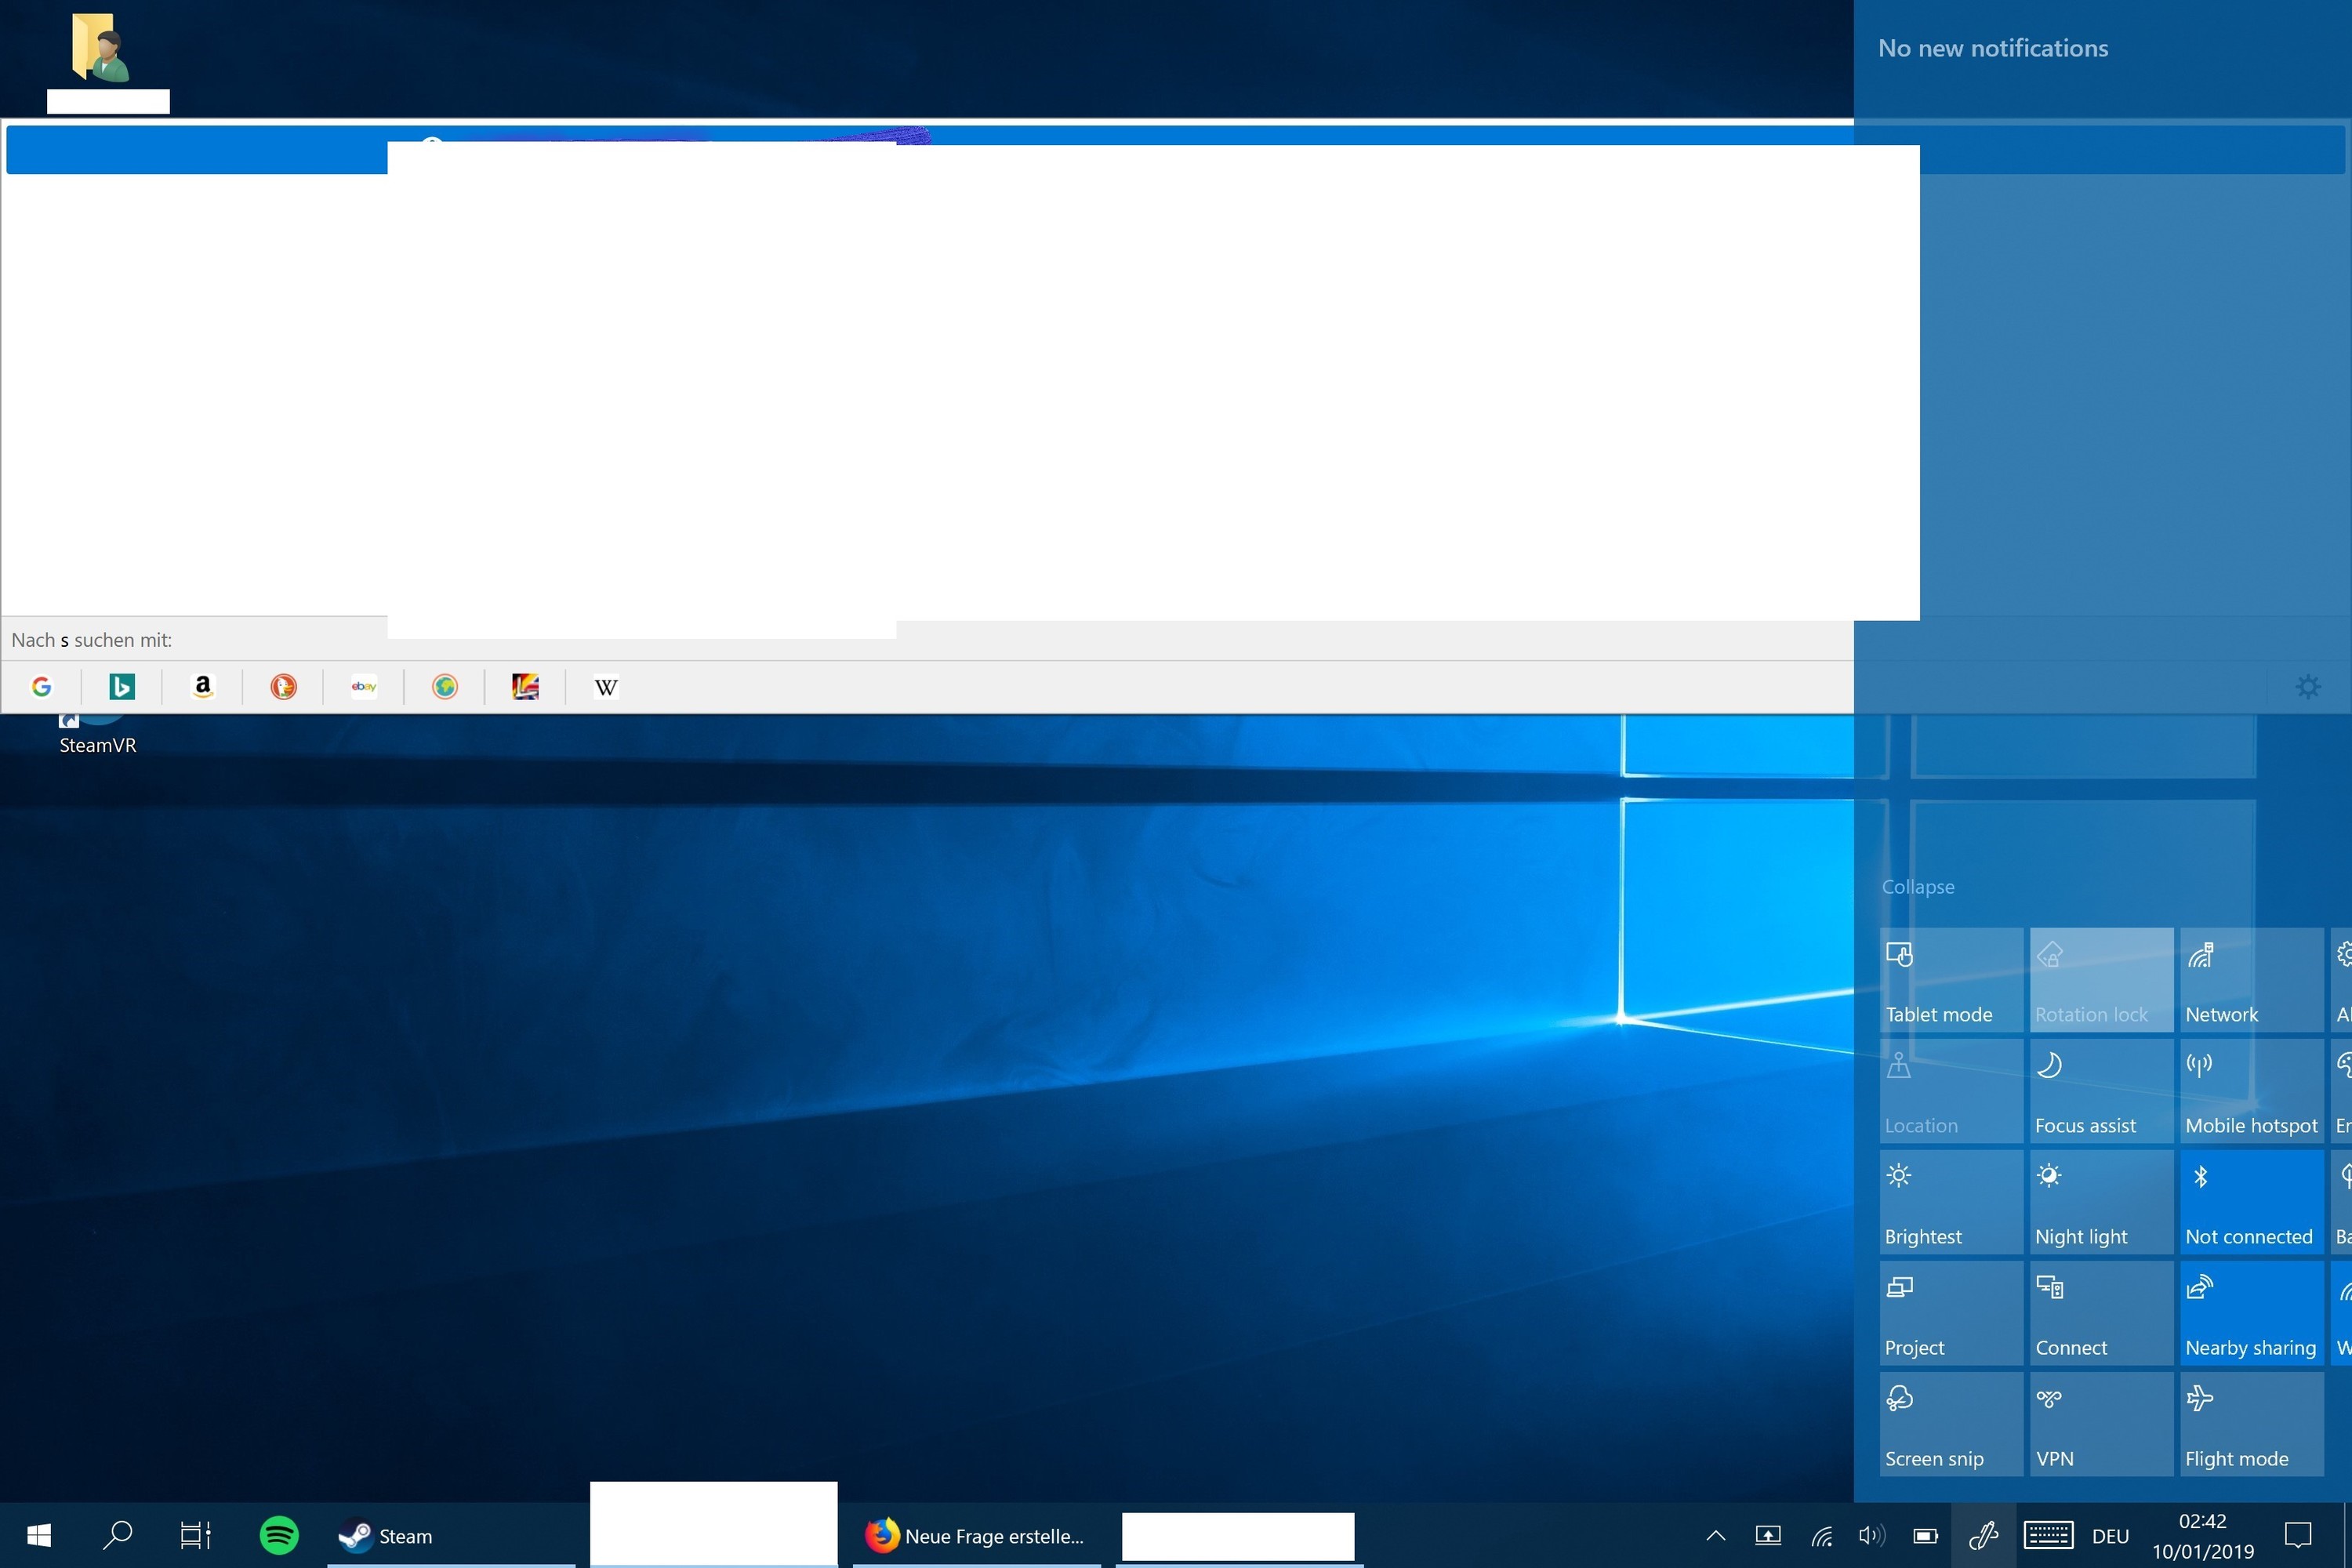Open the DEU input language switcher
The width and height of the screenshot is (2352, 1568).
2110,1536
